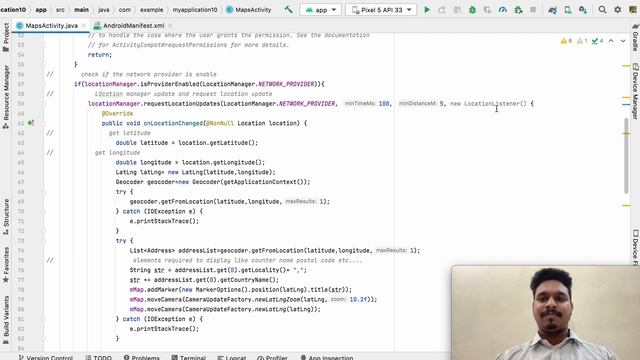
Task: Switch to the AndroidManifest.xml editor tab
Action: click(133, 25)
